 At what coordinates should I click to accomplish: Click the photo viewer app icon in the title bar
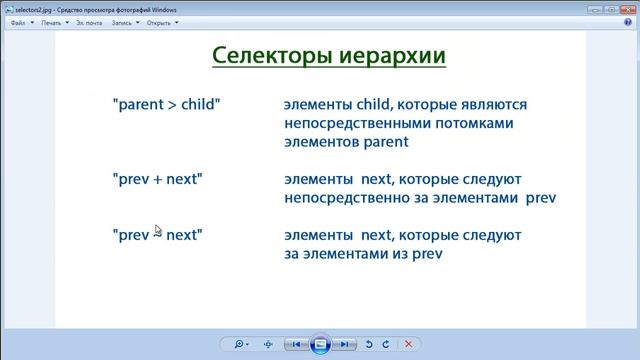[9, 10]
